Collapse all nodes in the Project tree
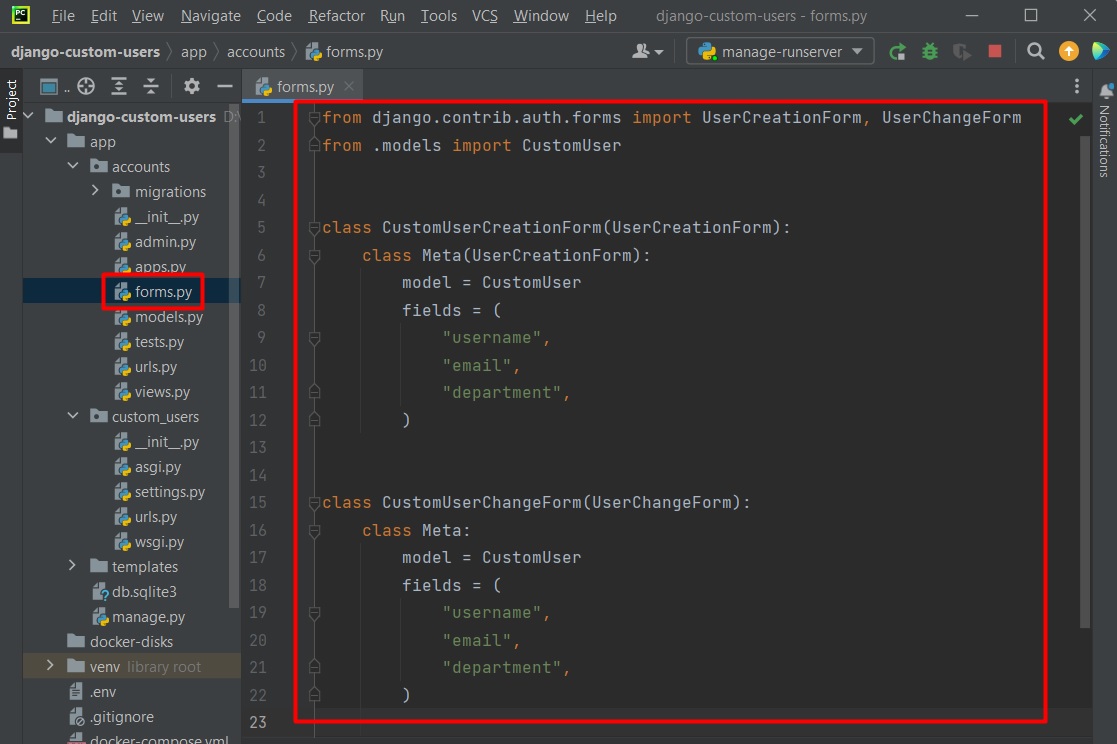Image resolution: width=1117 pixels, height=744 pixels. coord(150,86)
